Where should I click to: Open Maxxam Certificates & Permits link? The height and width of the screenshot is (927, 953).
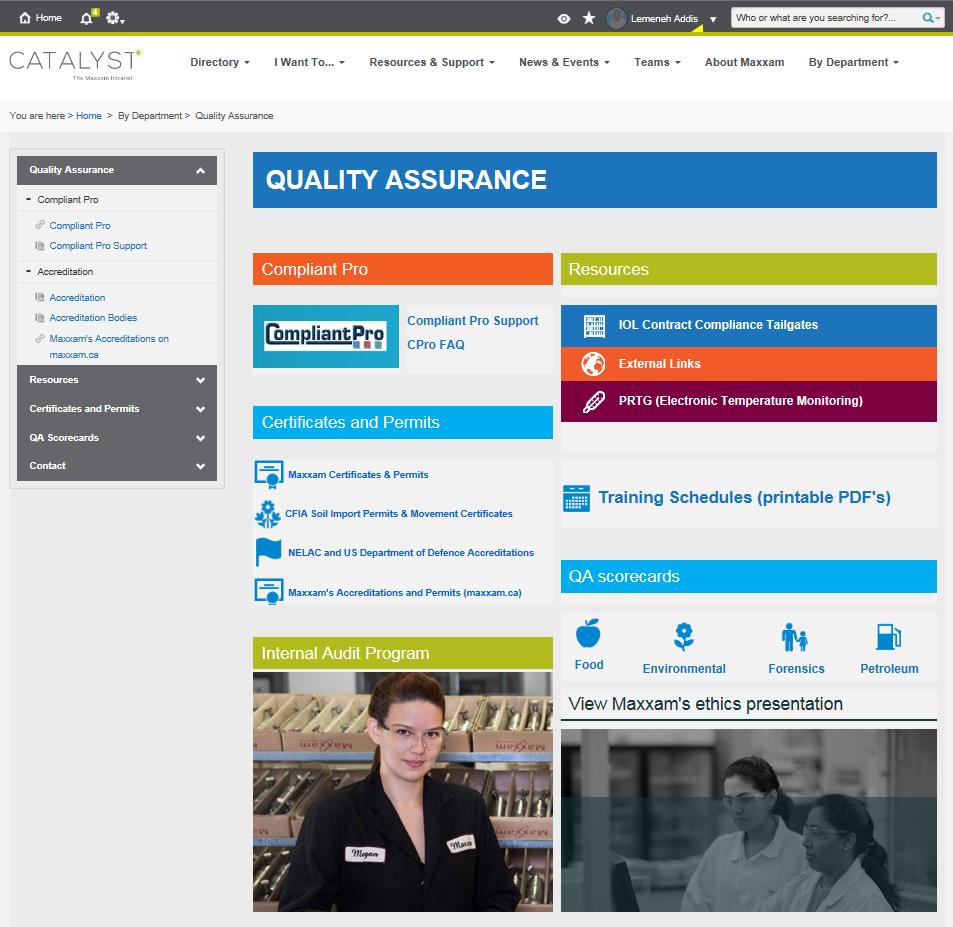pos(358,475)
